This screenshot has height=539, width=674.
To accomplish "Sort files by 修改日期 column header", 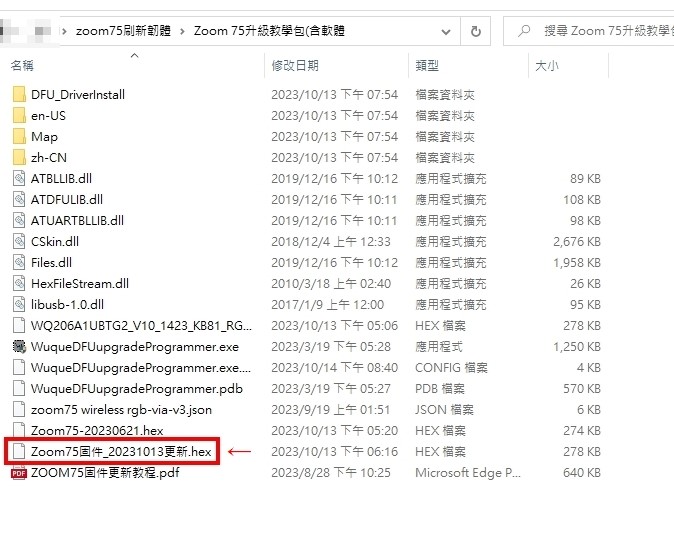I will coord(295,66).
